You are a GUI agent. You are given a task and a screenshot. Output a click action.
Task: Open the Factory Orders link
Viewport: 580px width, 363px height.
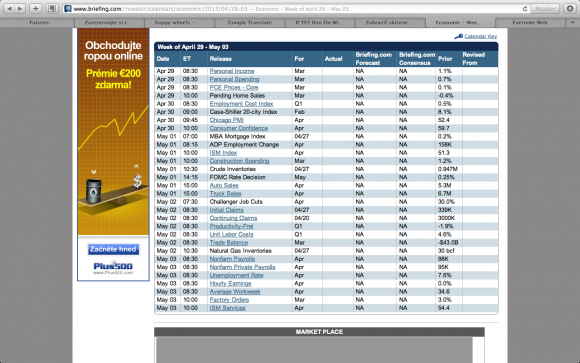pyautogui.click(x=229, y=300)
